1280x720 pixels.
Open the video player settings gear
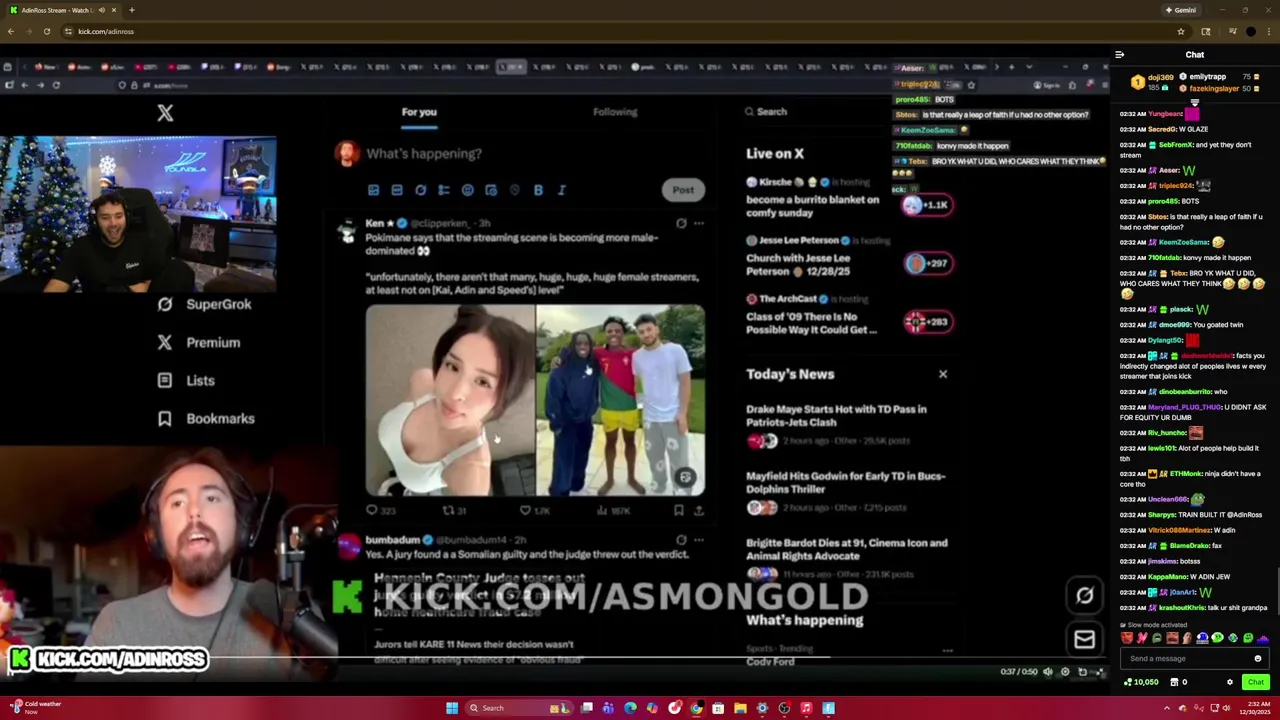[x=1065, y=672]
